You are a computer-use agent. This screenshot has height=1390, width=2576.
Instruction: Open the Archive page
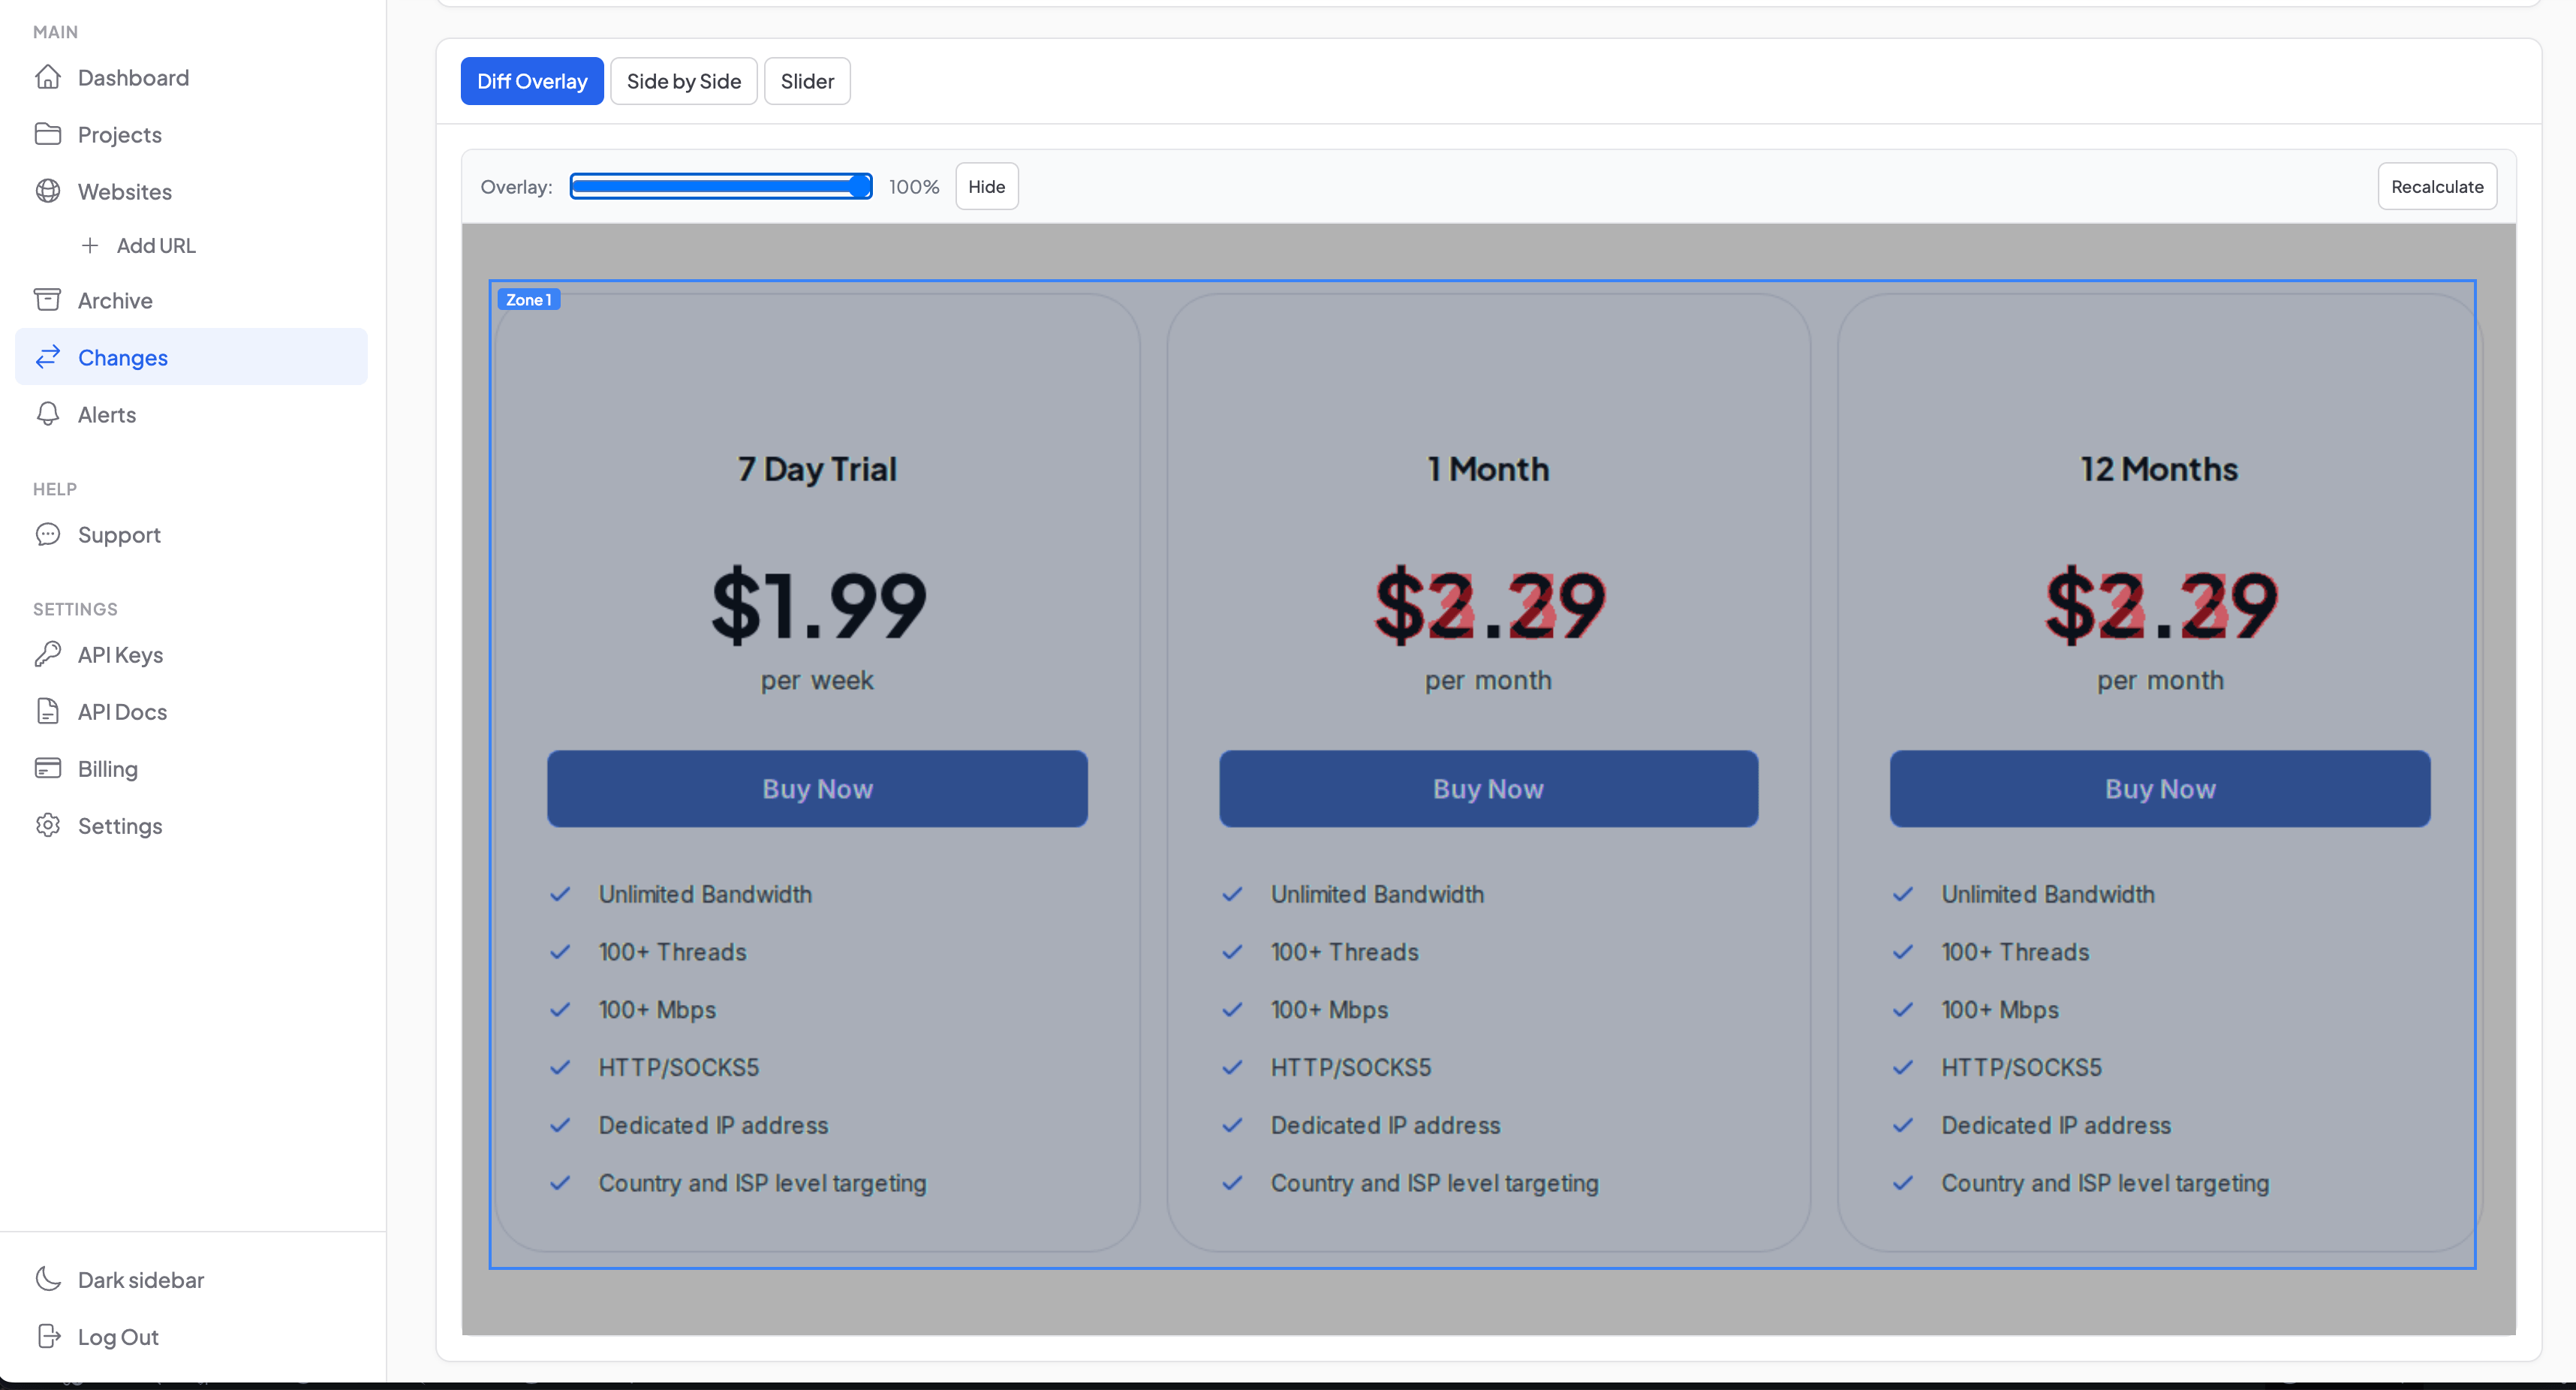(x=115, y=300)
